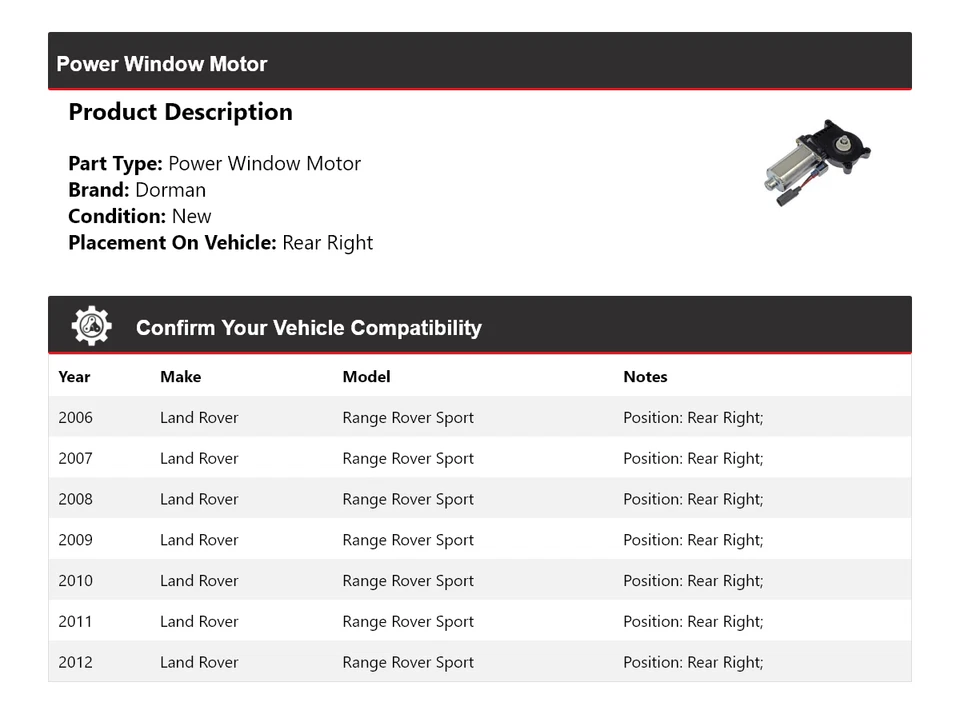The image size is (960, 714).
Task: Select the 2007 year row cell
Action: click(x=75, y=459)
